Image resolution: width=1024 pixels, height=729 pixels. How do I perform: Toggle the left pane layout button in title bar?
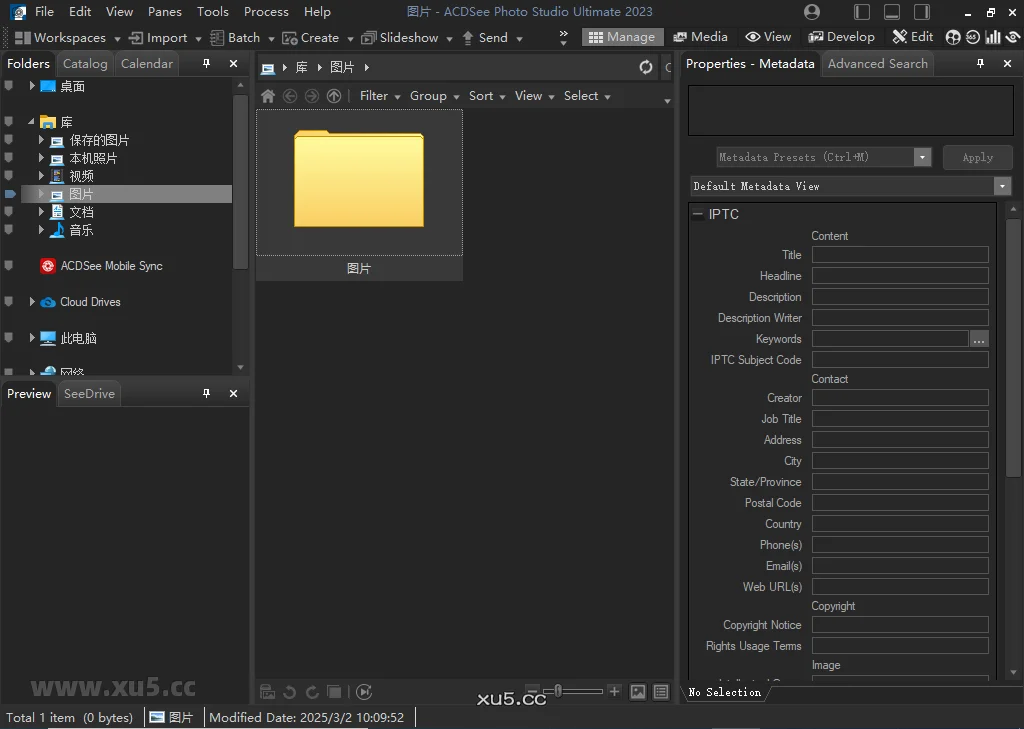click(862, 12)
